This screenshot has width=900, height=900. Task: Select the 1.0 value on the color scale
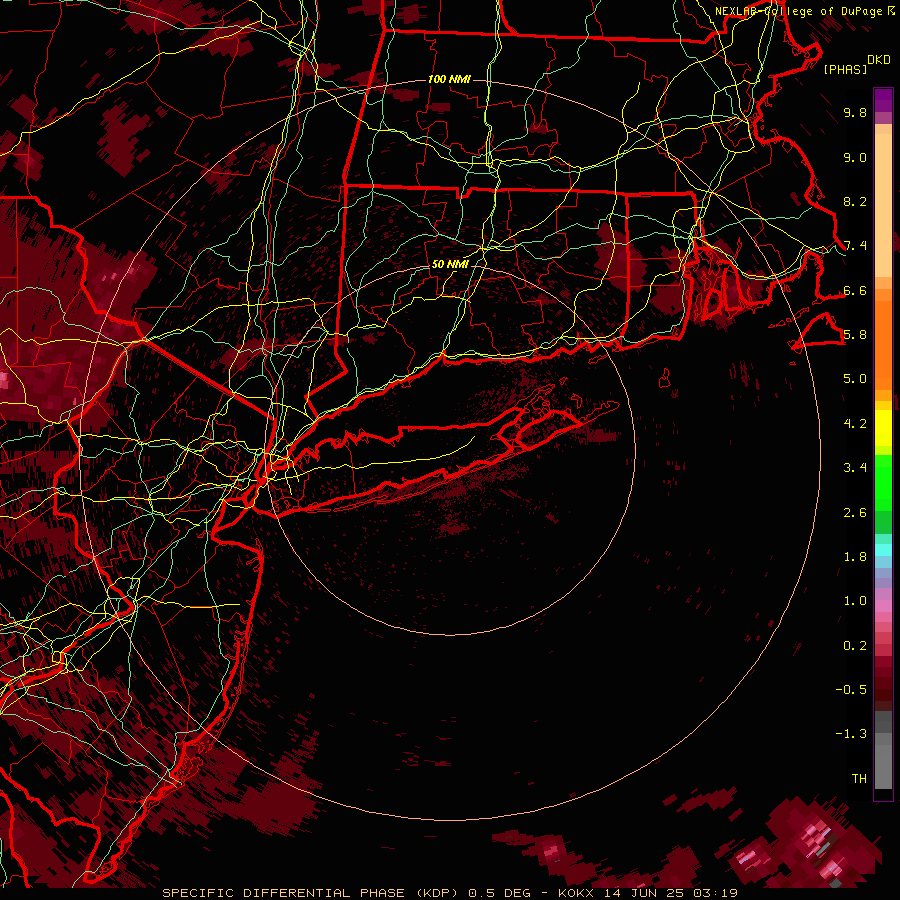coord(855,601)
